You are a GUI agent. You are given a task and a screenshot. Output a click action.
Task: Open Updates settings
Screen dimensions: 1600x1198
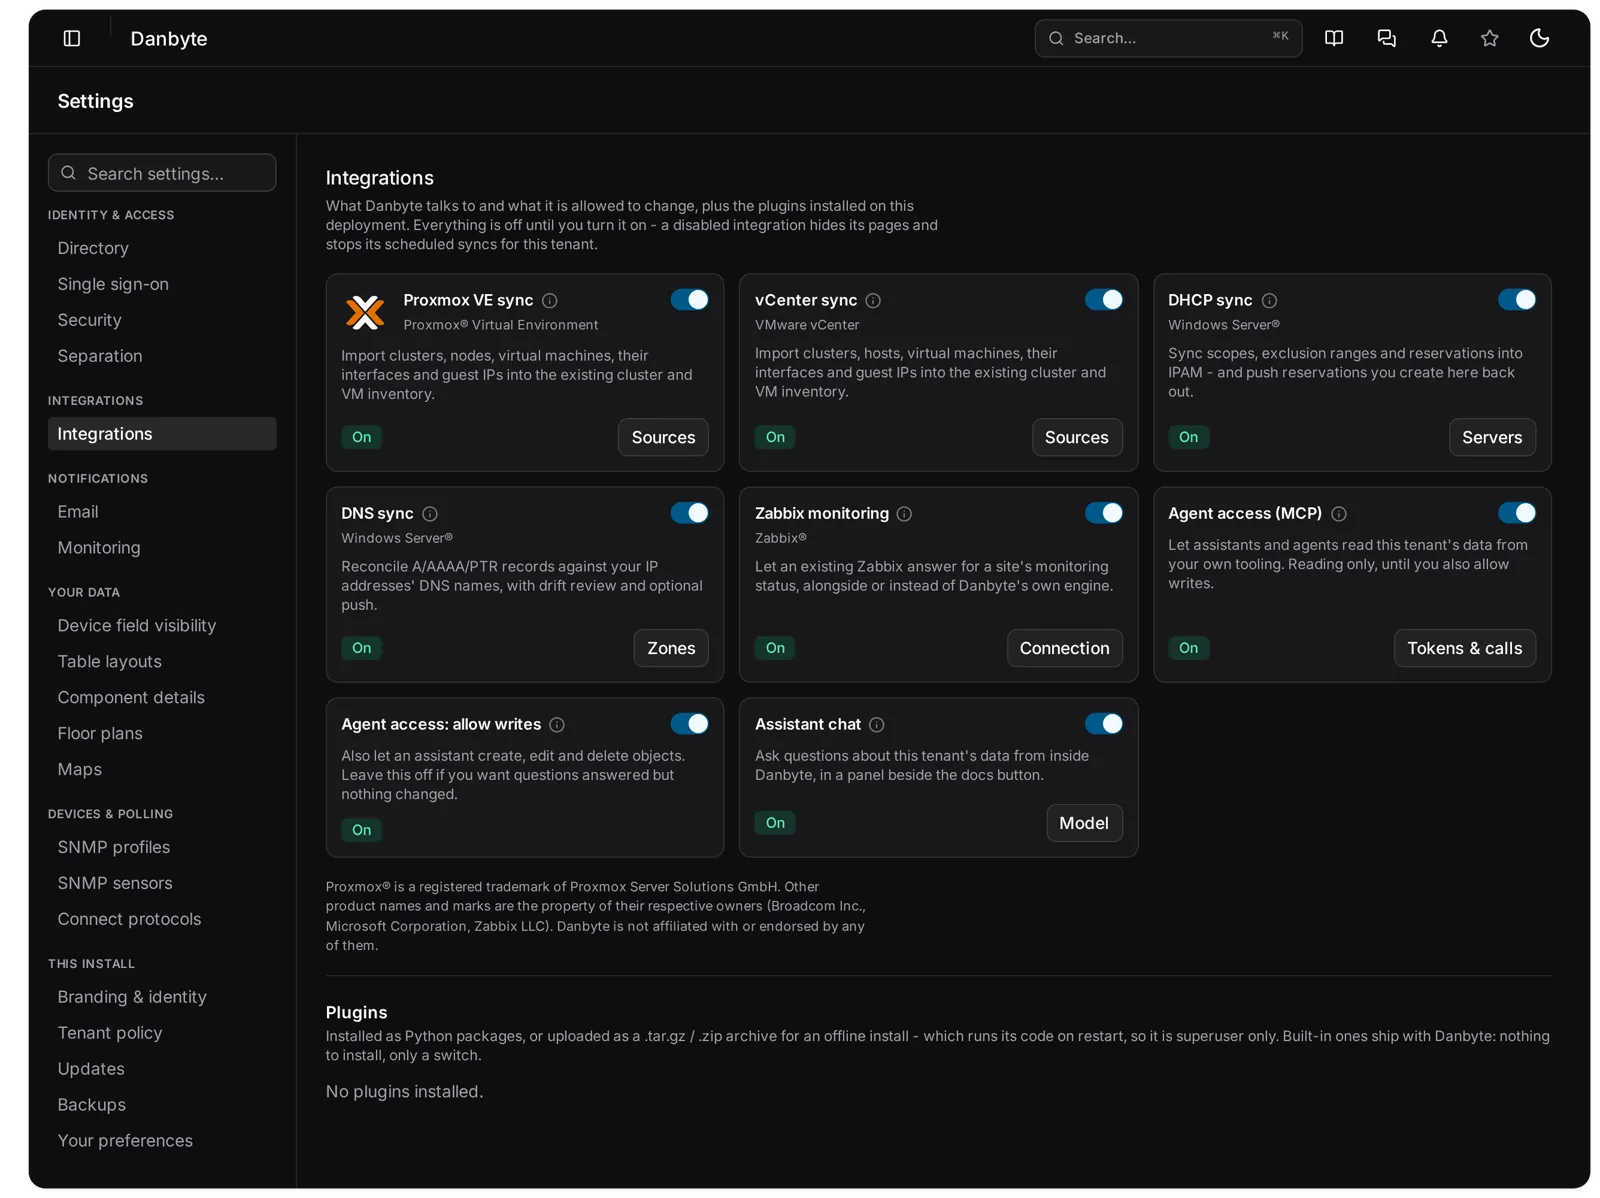[162, 1070]
